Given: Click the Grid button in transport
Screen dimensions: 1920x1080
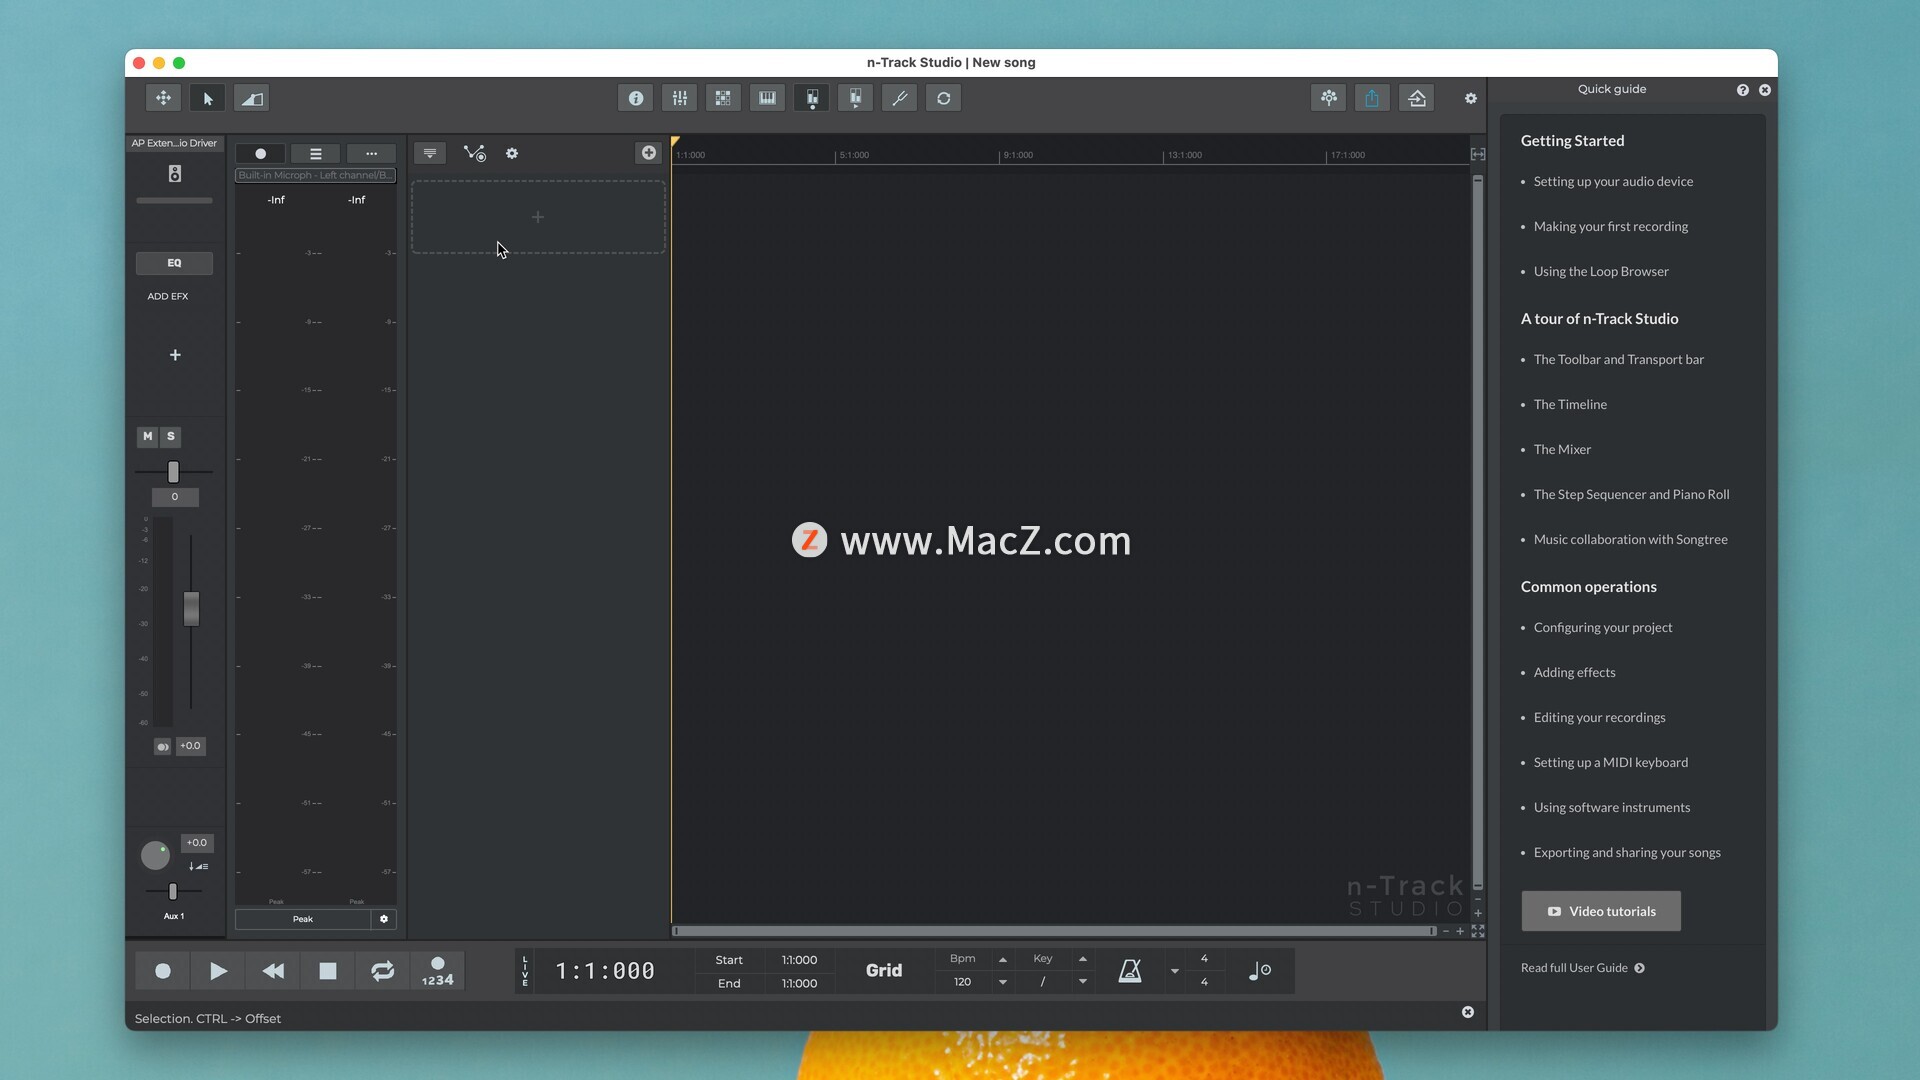Looking at the screenshot, I should (884, 971).
